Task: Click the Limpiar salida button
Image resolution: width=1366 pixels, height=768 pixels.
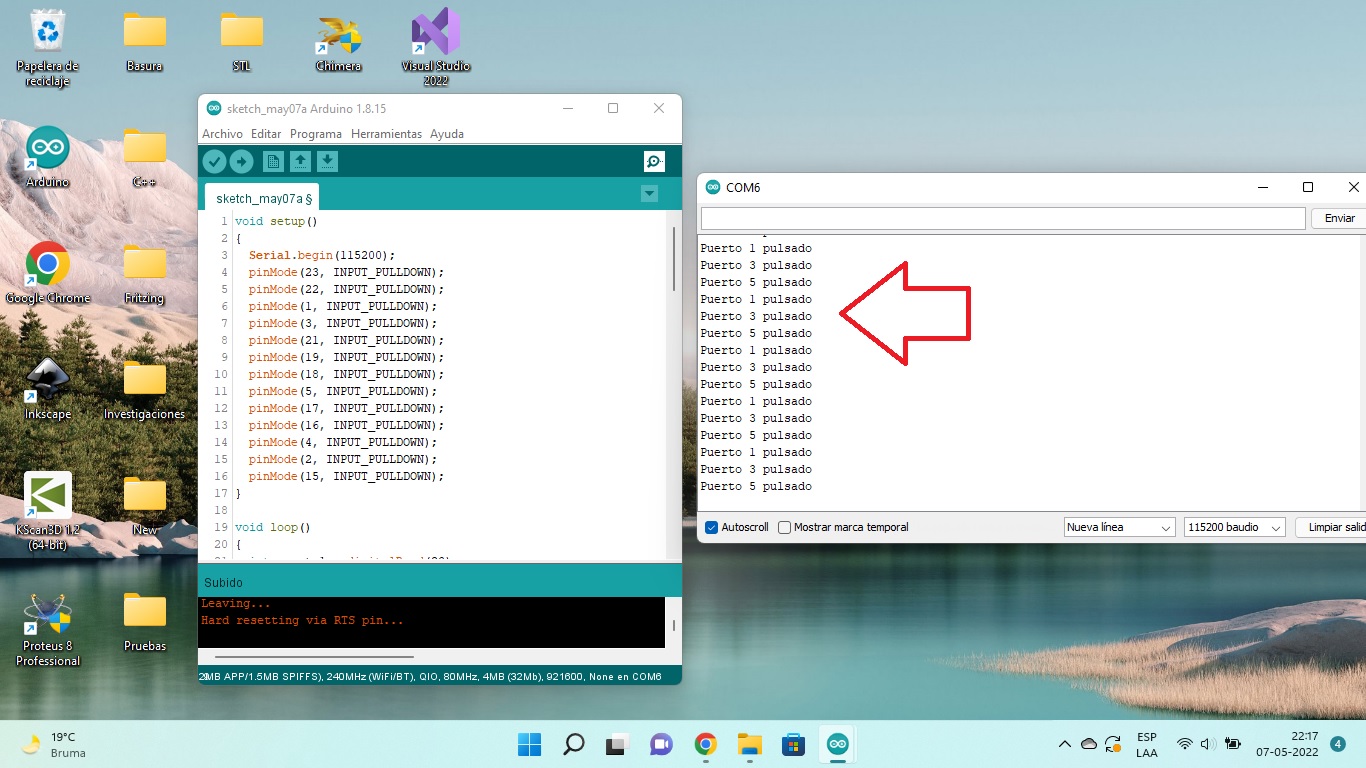Action: (x=1331, y=527)
